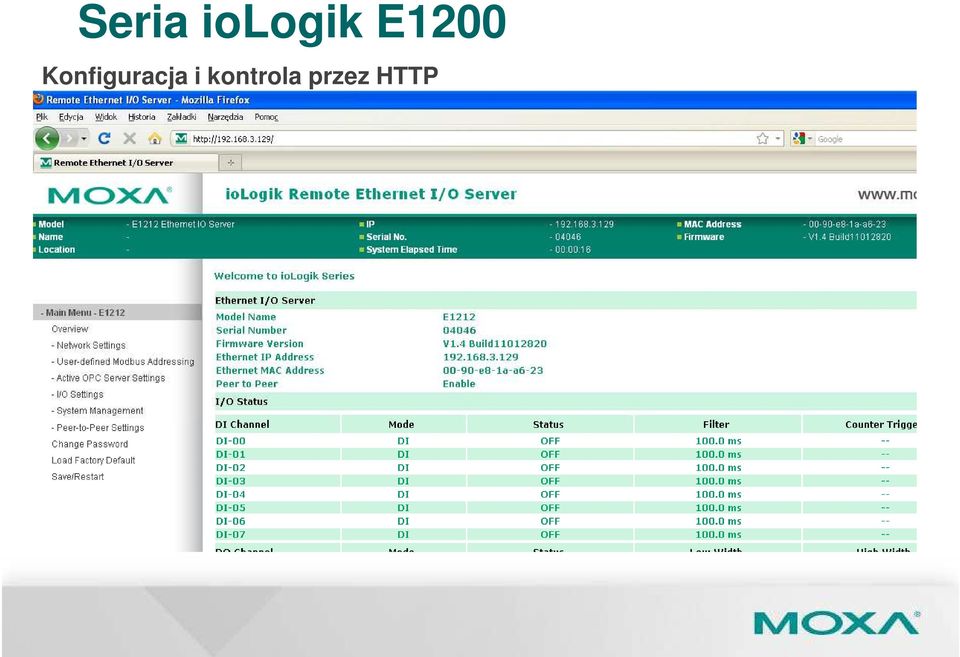Click the OFF status of DI-00

pyautogui.click(x=550, y=441)
